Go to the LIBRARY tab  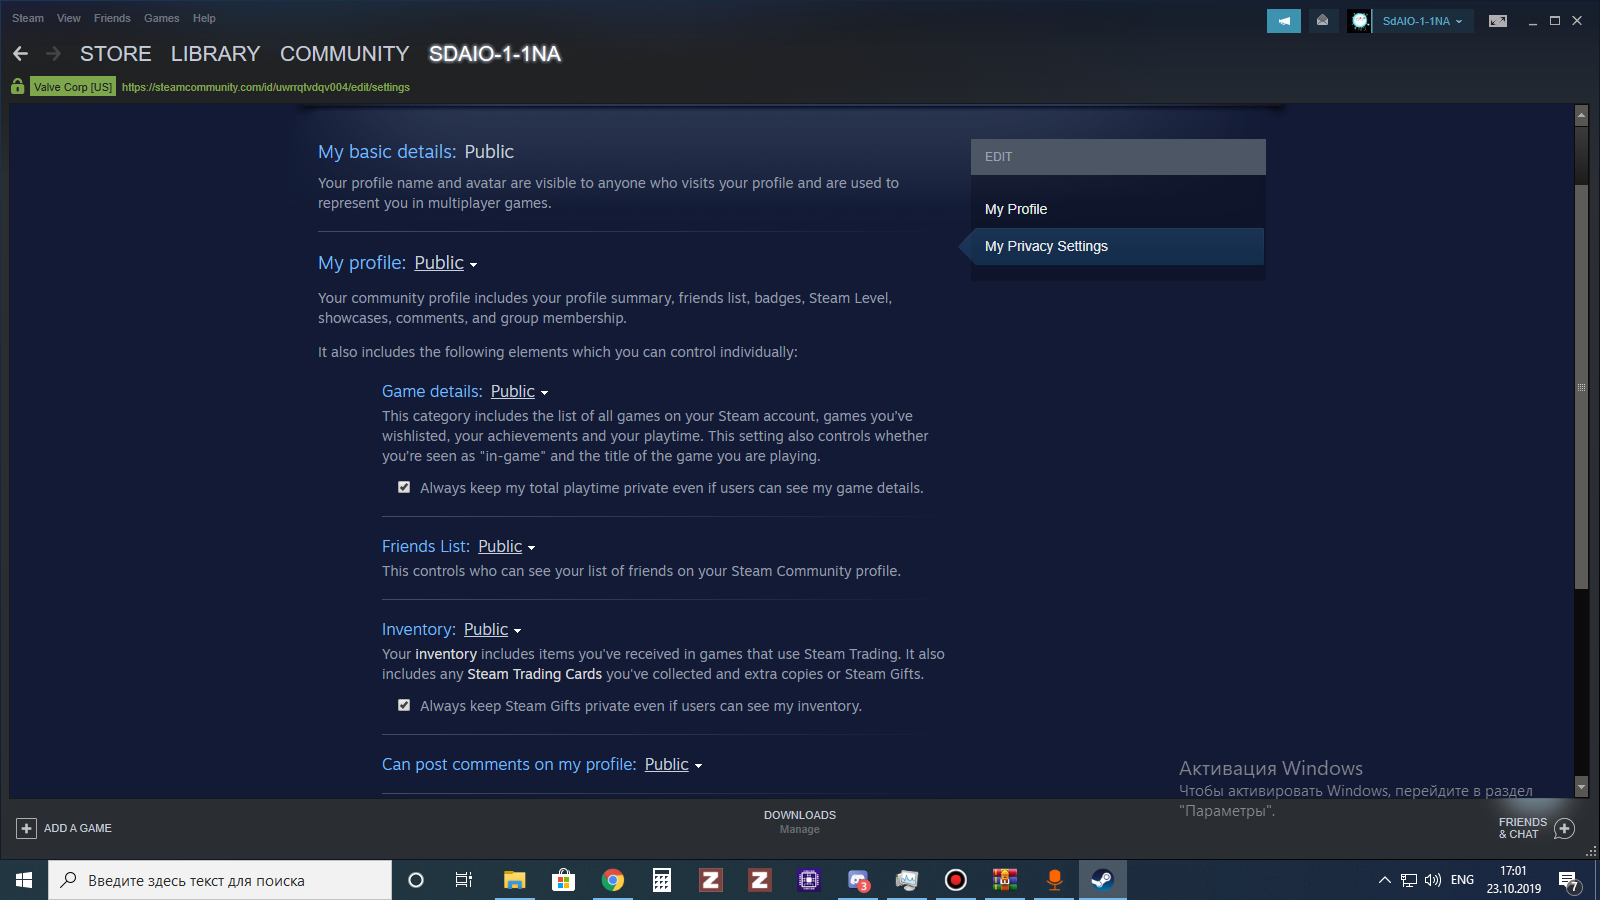point(216,54)
